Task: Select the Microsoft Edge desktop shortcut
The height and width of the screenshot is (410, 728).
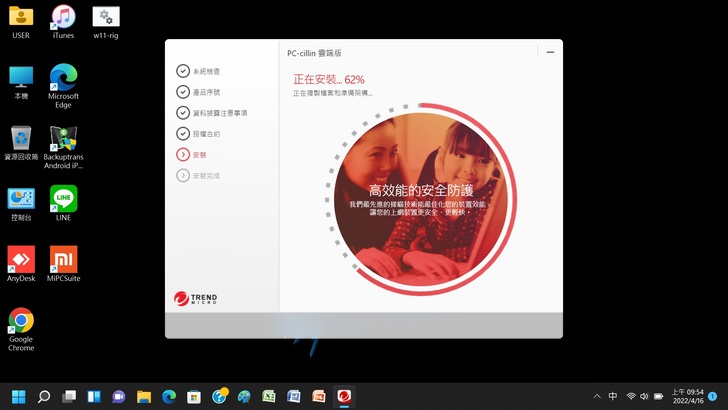Action: (63, 86)
